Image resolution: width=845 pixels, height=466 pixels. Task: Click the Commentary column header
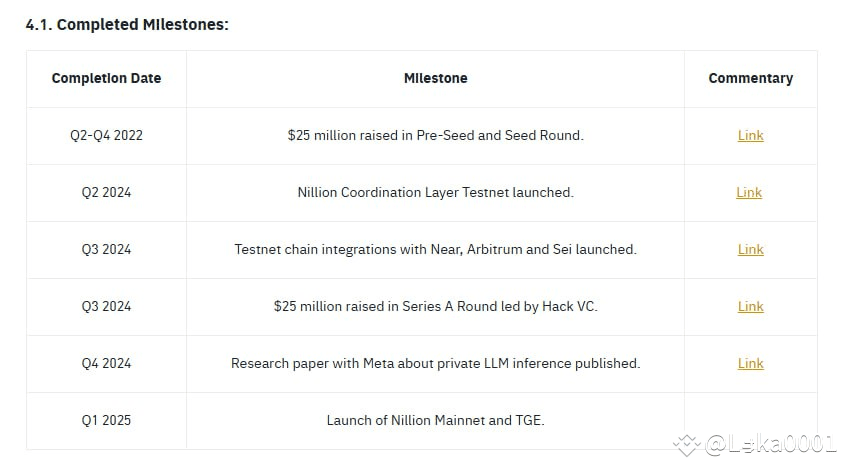click(x=750, y=78)
